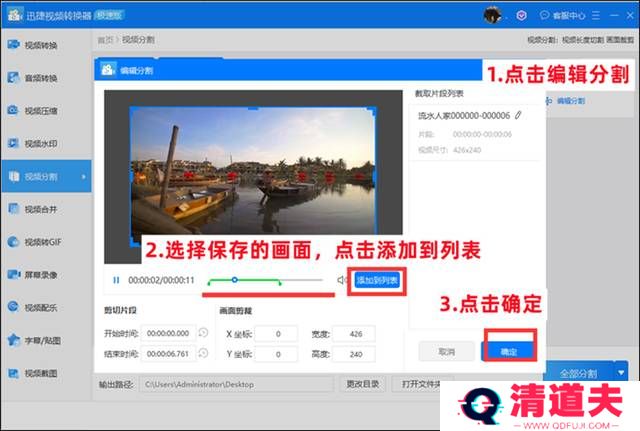The height and width of the screenshot is (431, 640).
Task: Click the green clip end marker
Action: (x=280, y=282)
